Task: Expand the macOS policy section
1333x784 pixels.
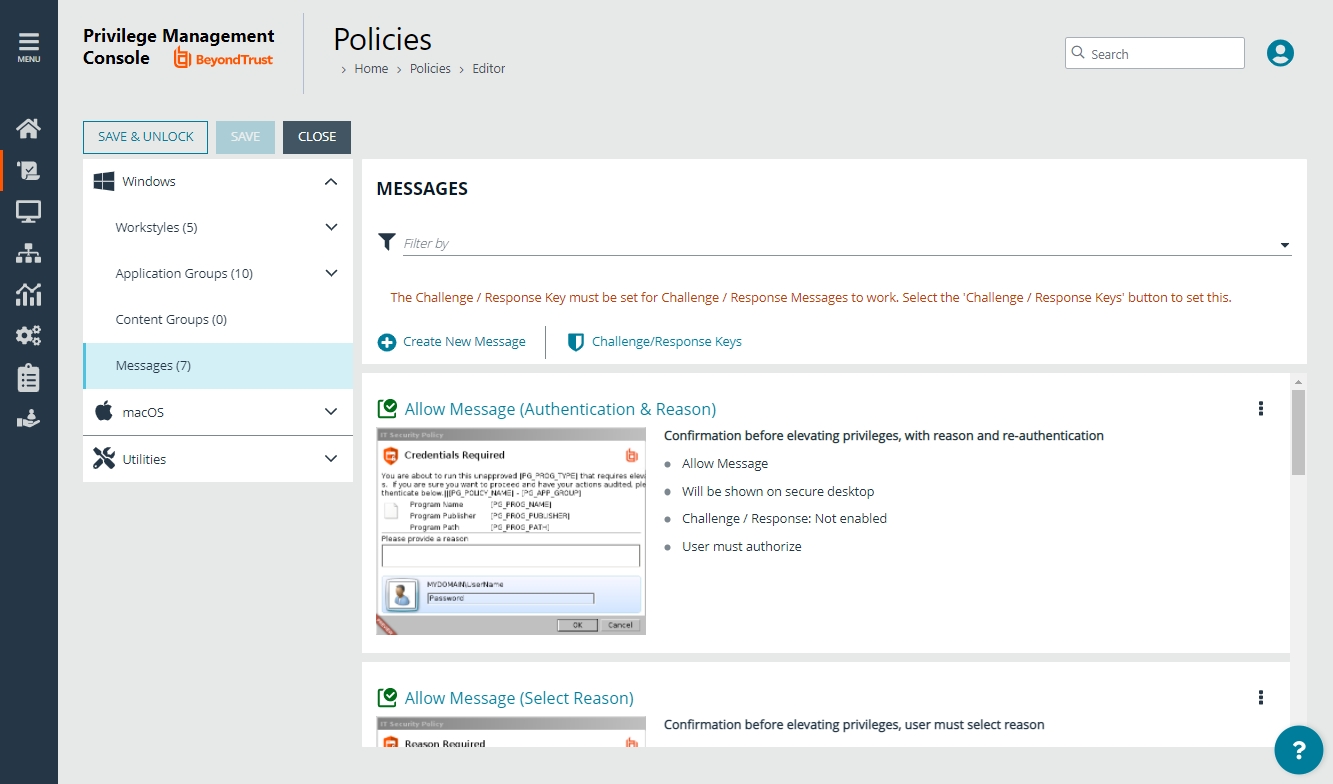Action: tap(332, 411)
